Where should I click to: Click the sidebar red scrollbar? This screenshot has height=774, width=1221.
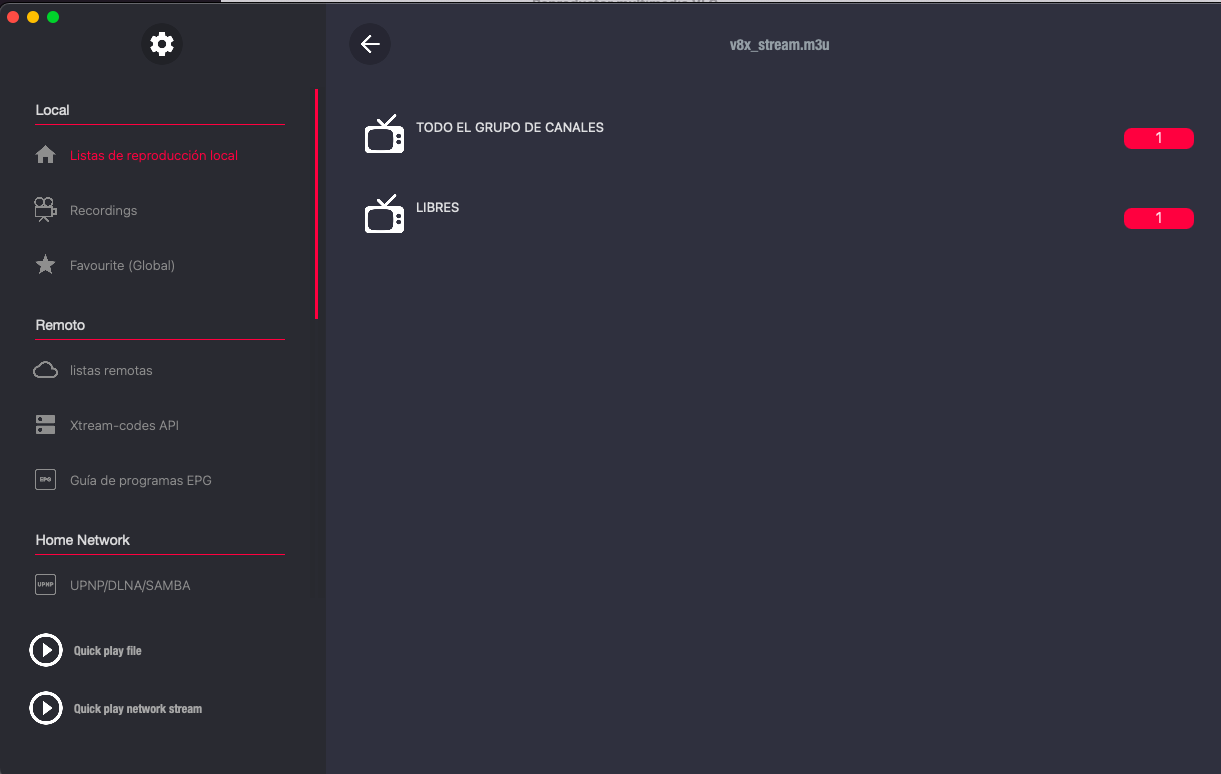[316, 204]
